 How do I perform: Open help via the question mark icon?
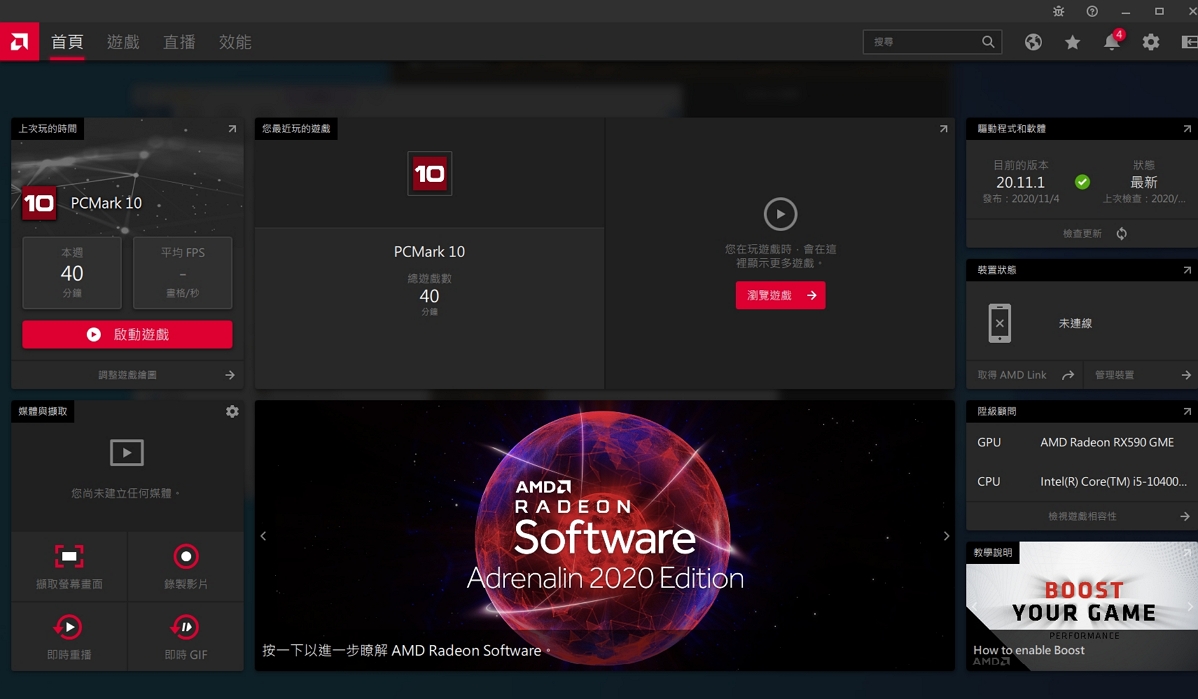(x=1092, y=11)
